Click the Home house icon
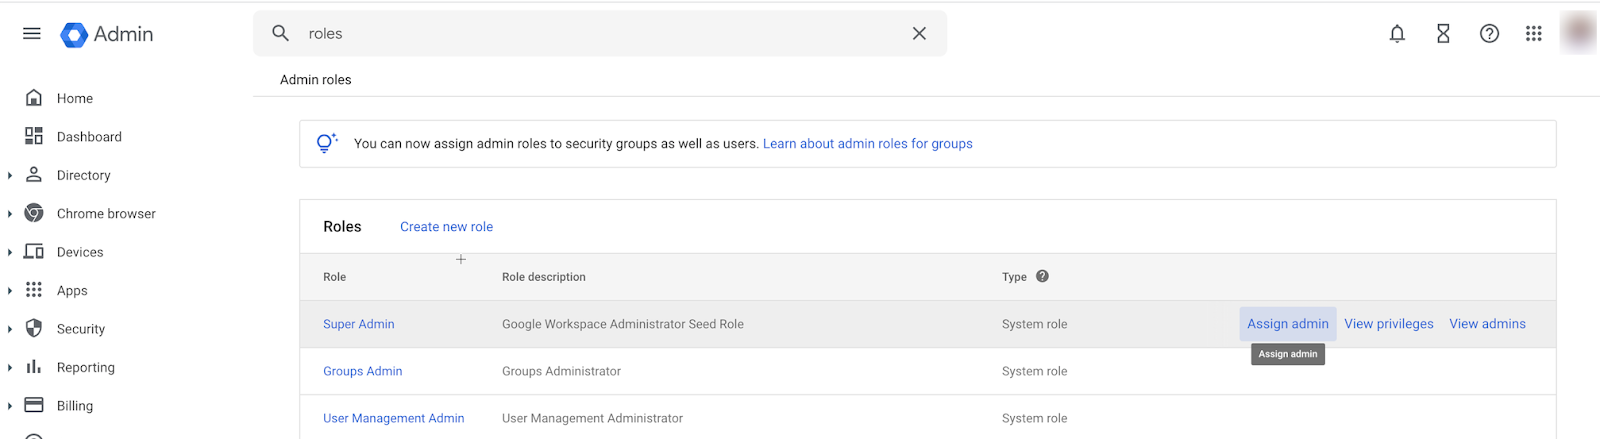The width and height of the screenshot is (1600, 439). (34, 98)
